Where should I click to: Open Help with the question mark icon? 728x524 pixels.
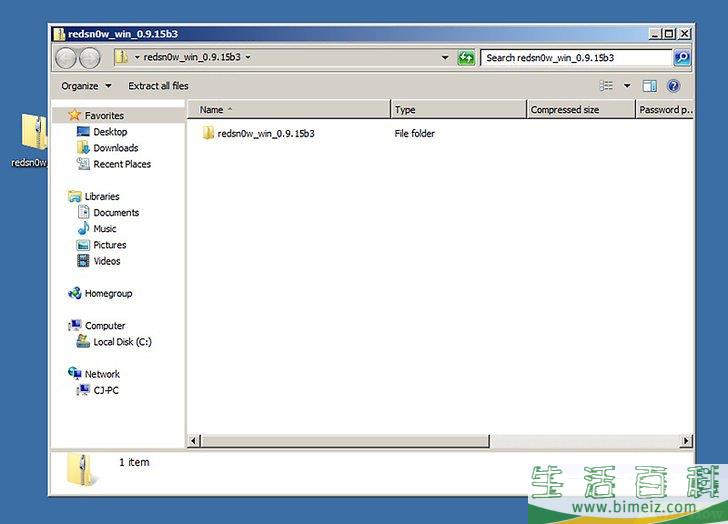673,86
